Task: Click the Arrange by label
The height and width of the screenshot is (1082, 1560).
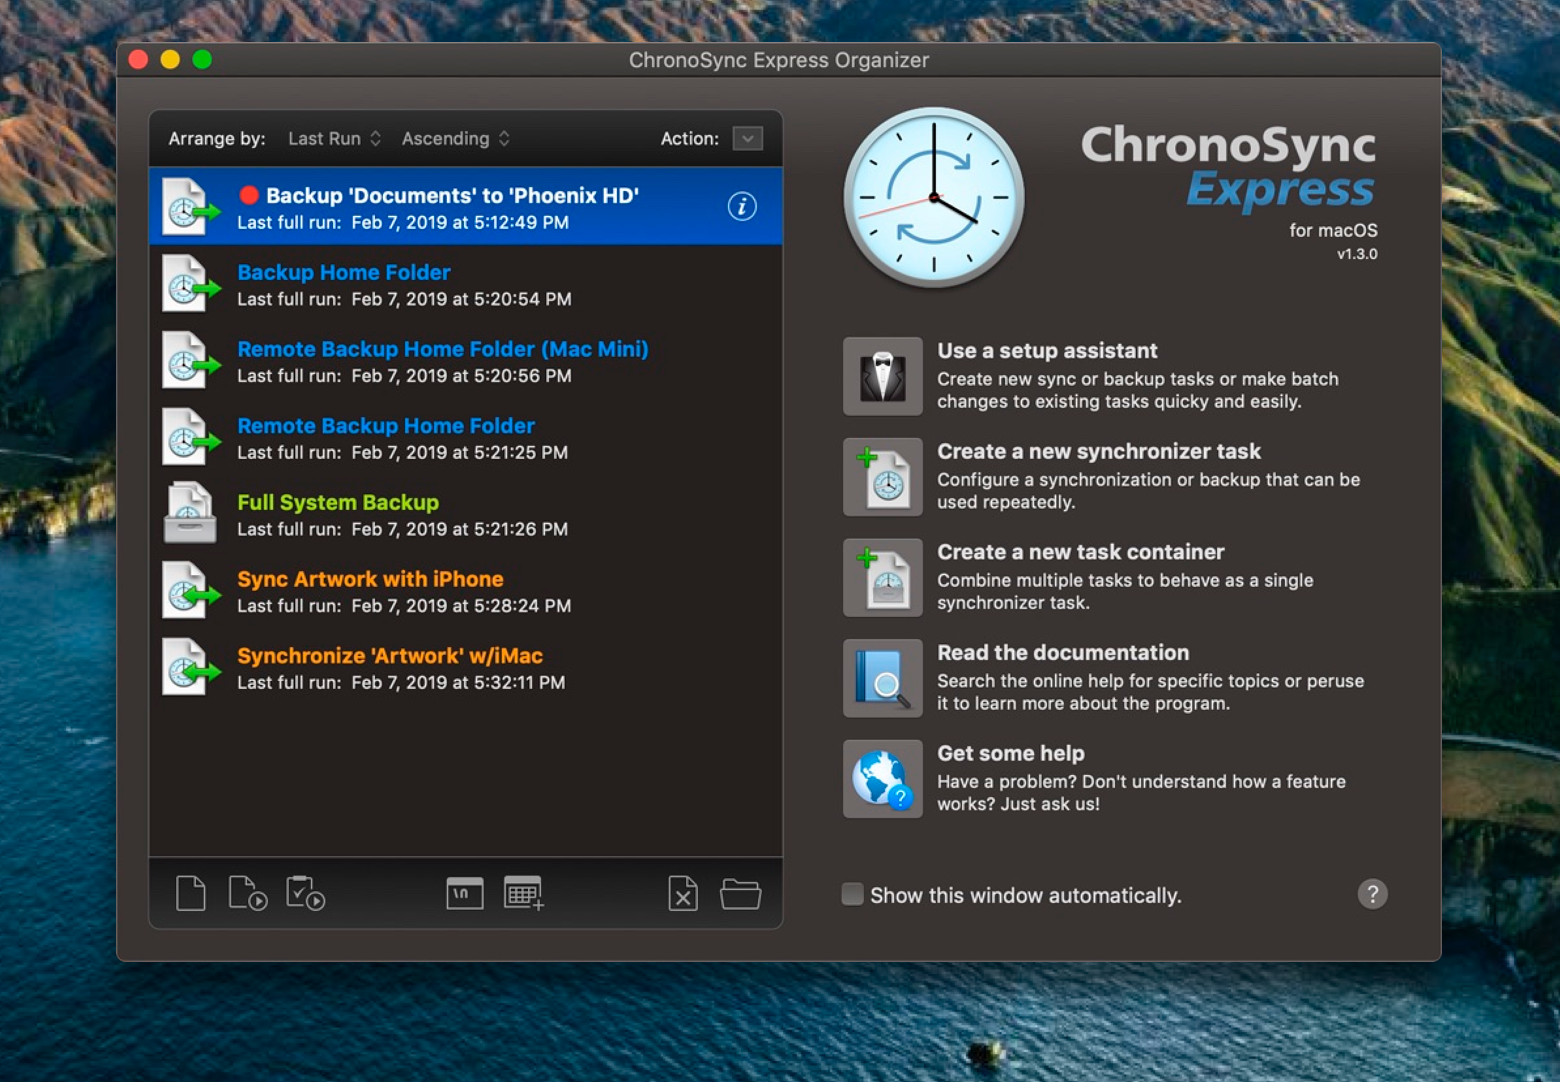Action: 217,139
